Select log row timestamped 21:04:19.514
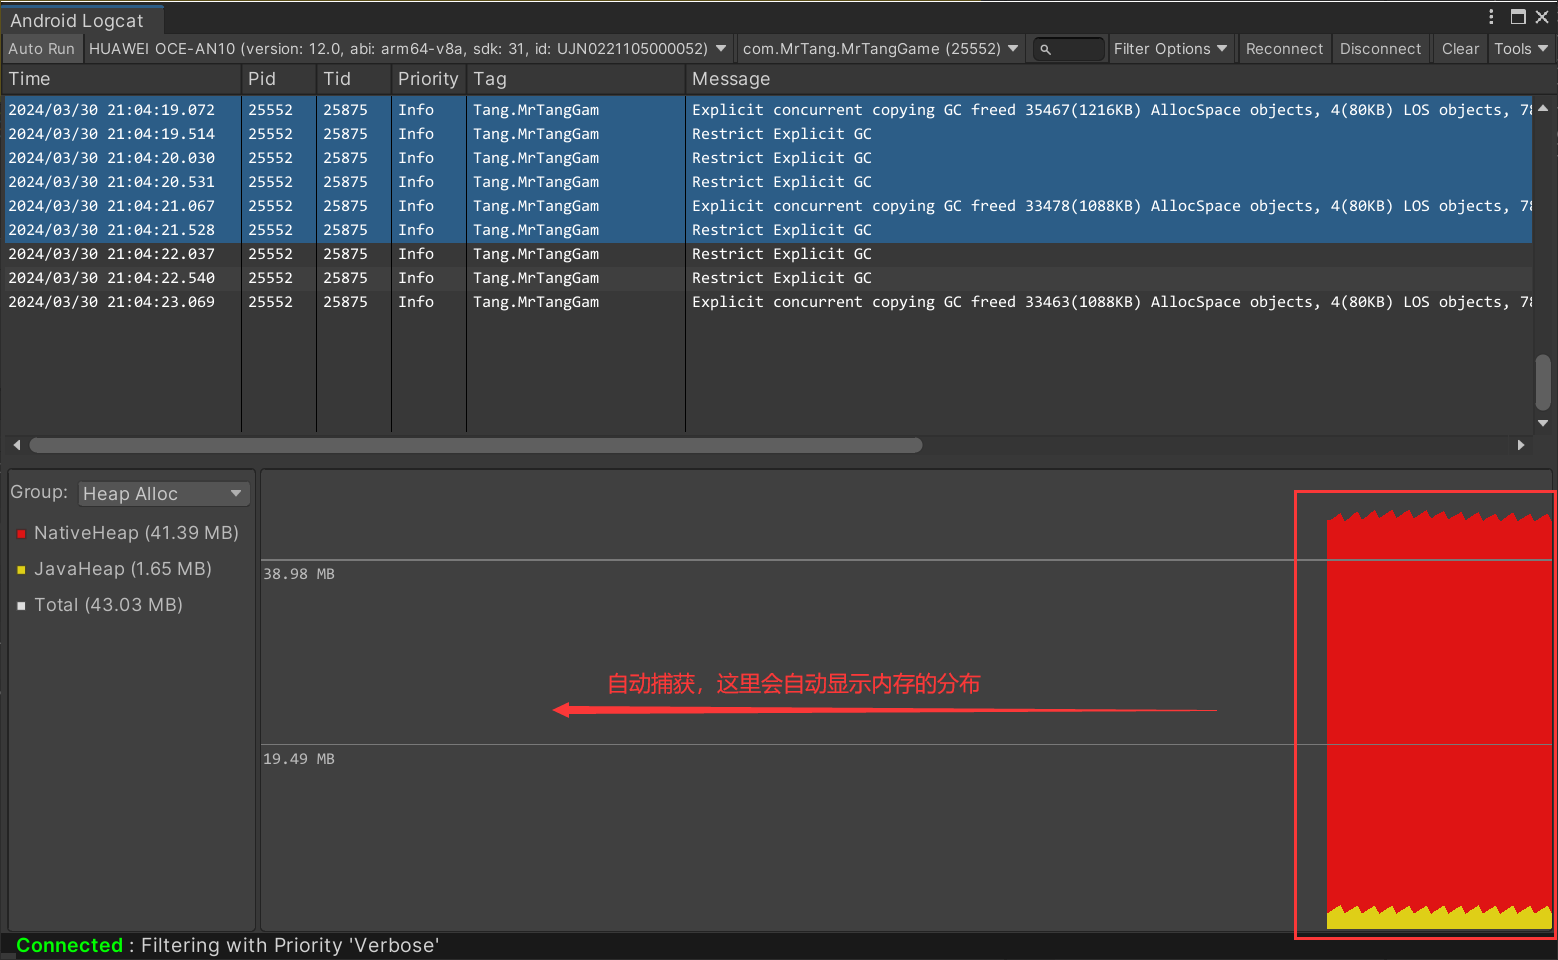 [x=767, y=134]
